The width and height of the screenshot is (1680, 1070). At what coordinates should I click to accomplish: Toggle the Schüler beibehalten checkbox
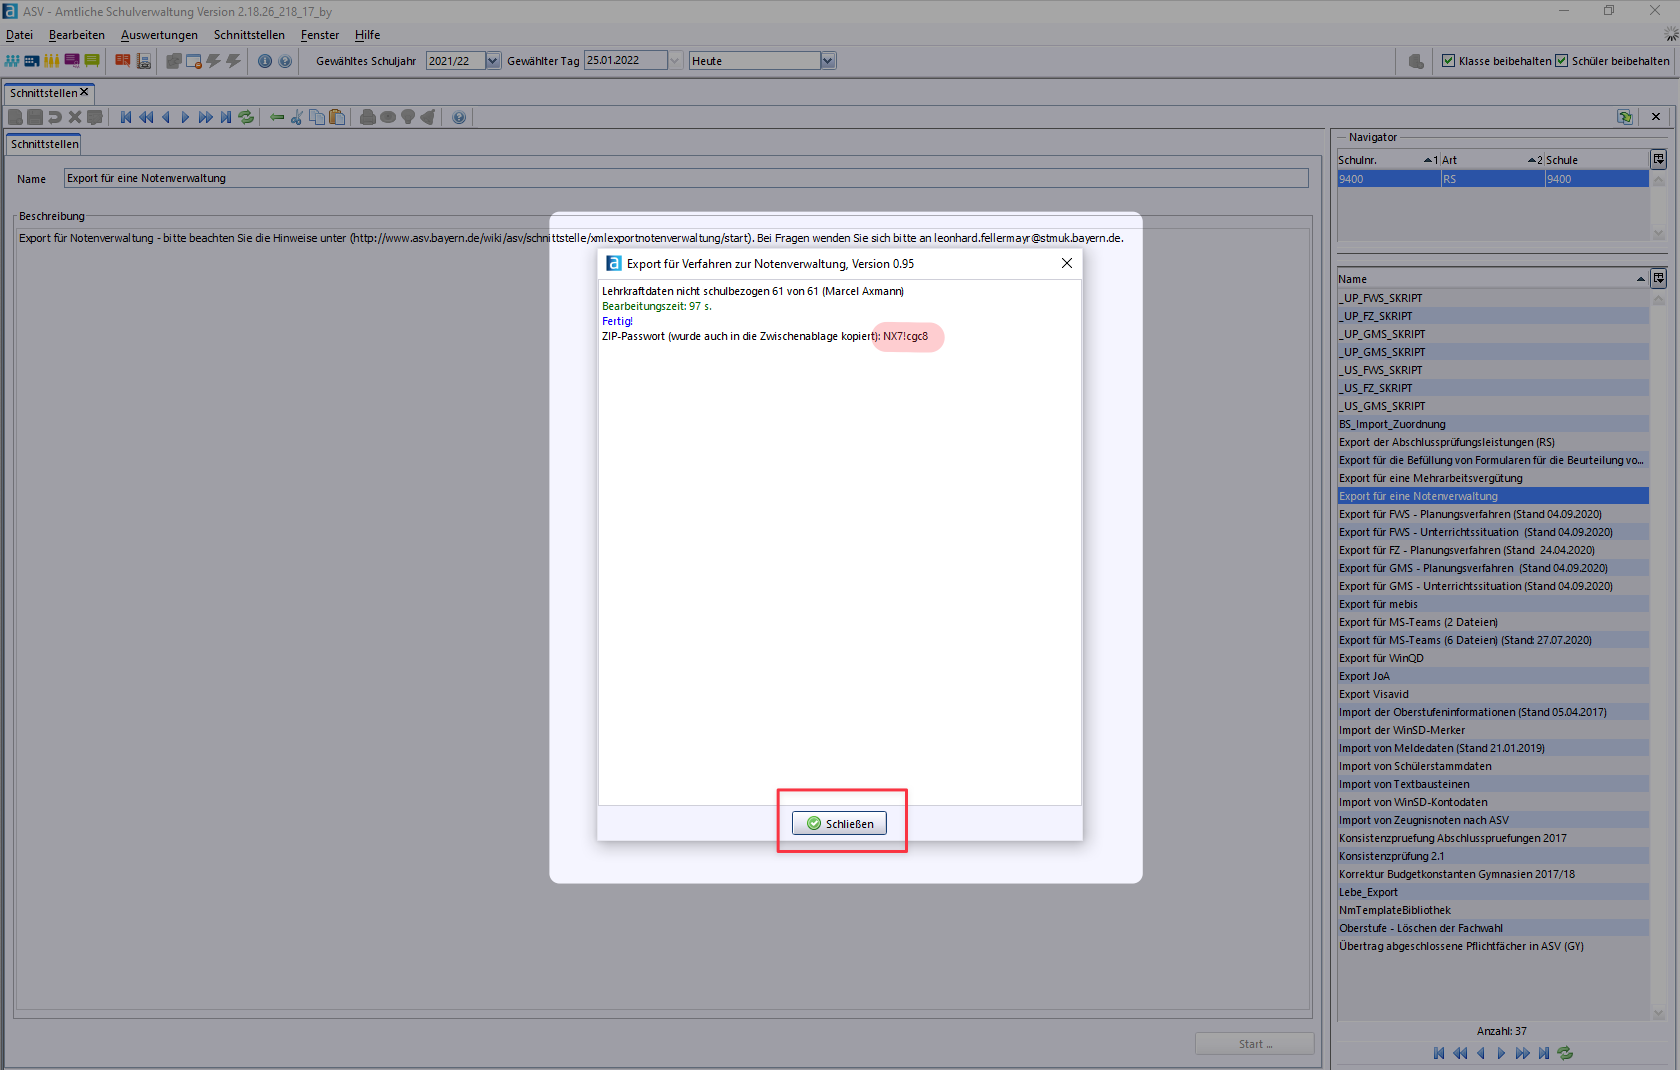click(1561, 61)
